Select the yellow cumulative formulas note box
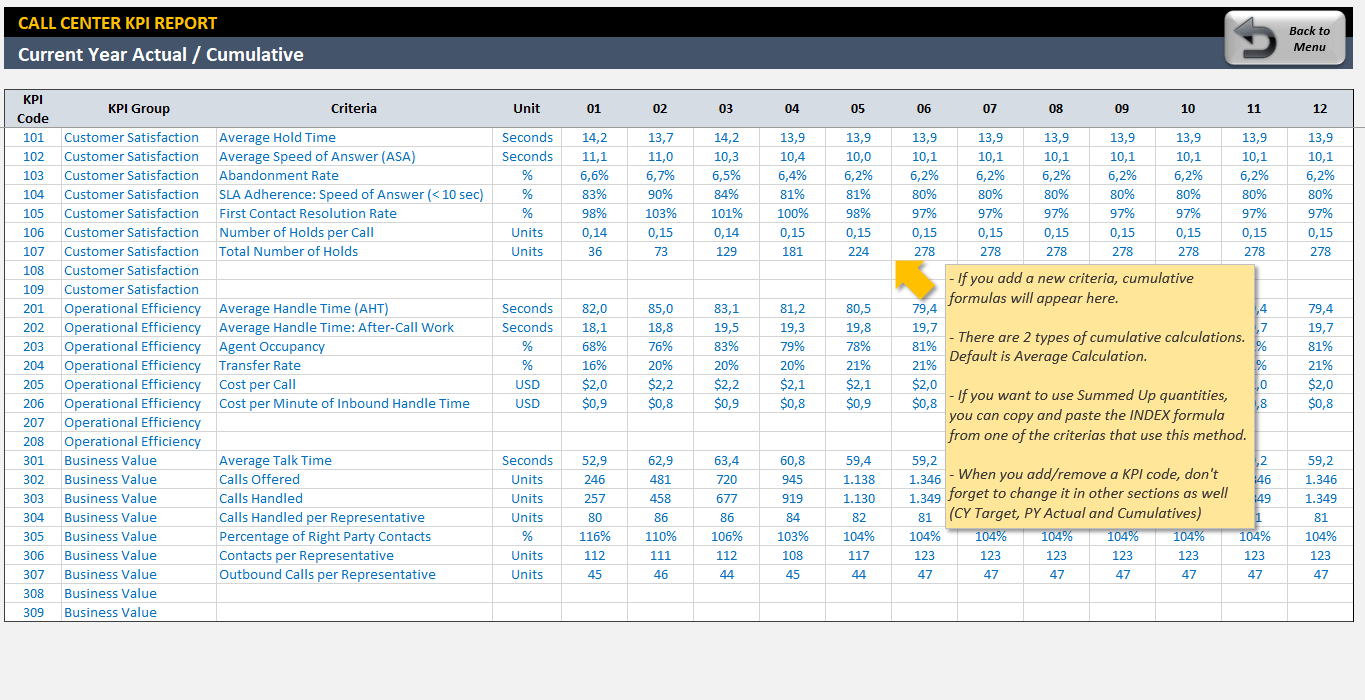 point(1100,396)
